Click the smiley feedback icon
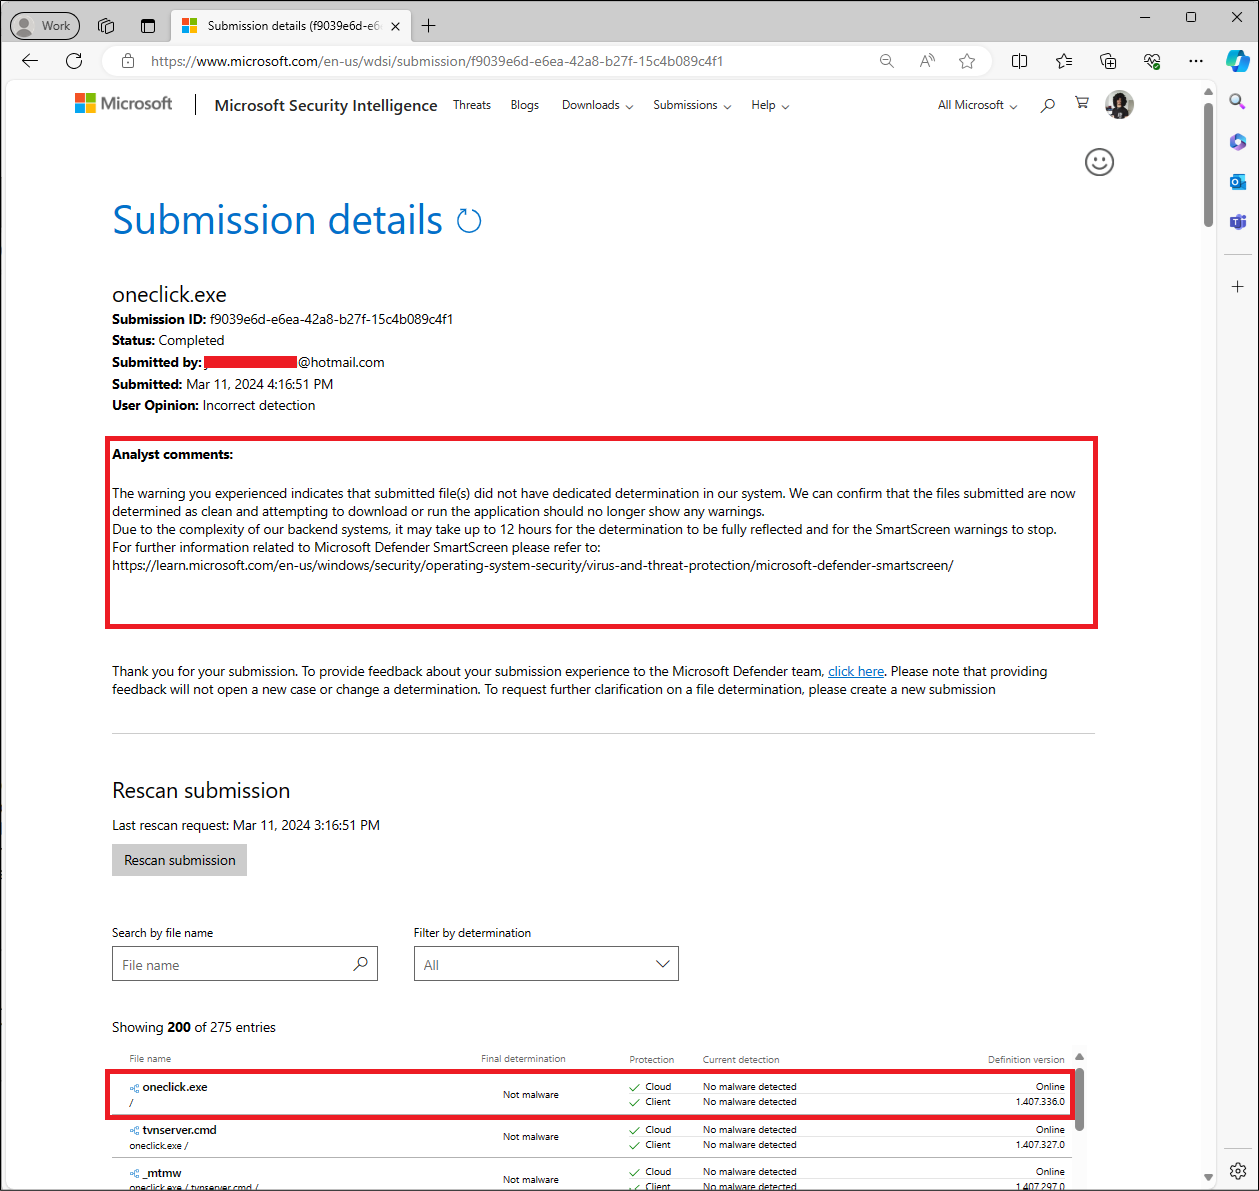The image size is (1259, 1191). point(1099,162)
